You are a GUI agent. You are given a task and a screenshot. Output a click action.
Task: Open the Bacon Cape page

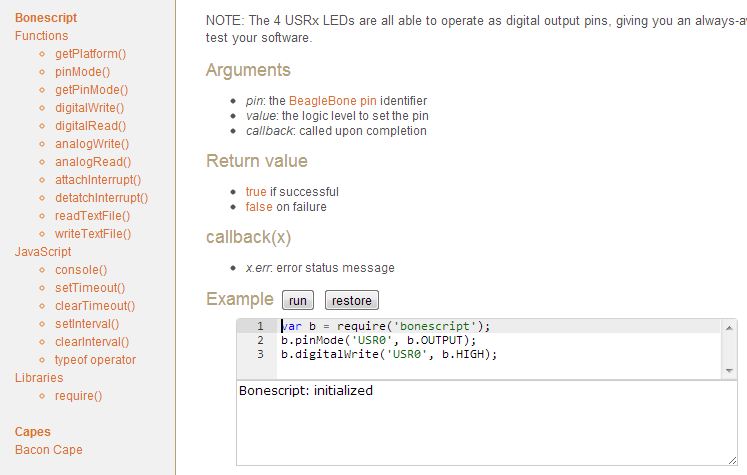click(49, 450)
